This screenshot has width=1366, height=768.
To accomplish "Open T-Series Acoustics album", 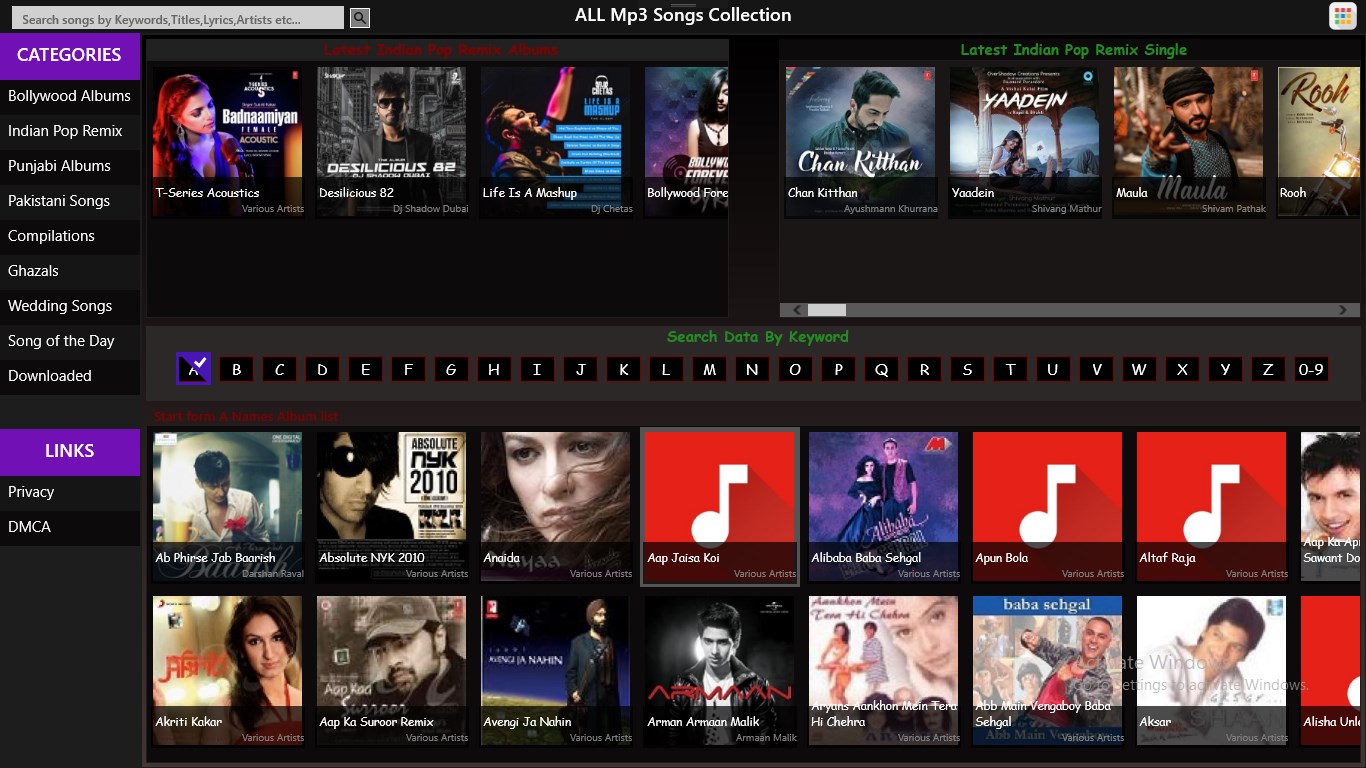I will (228, 141).
